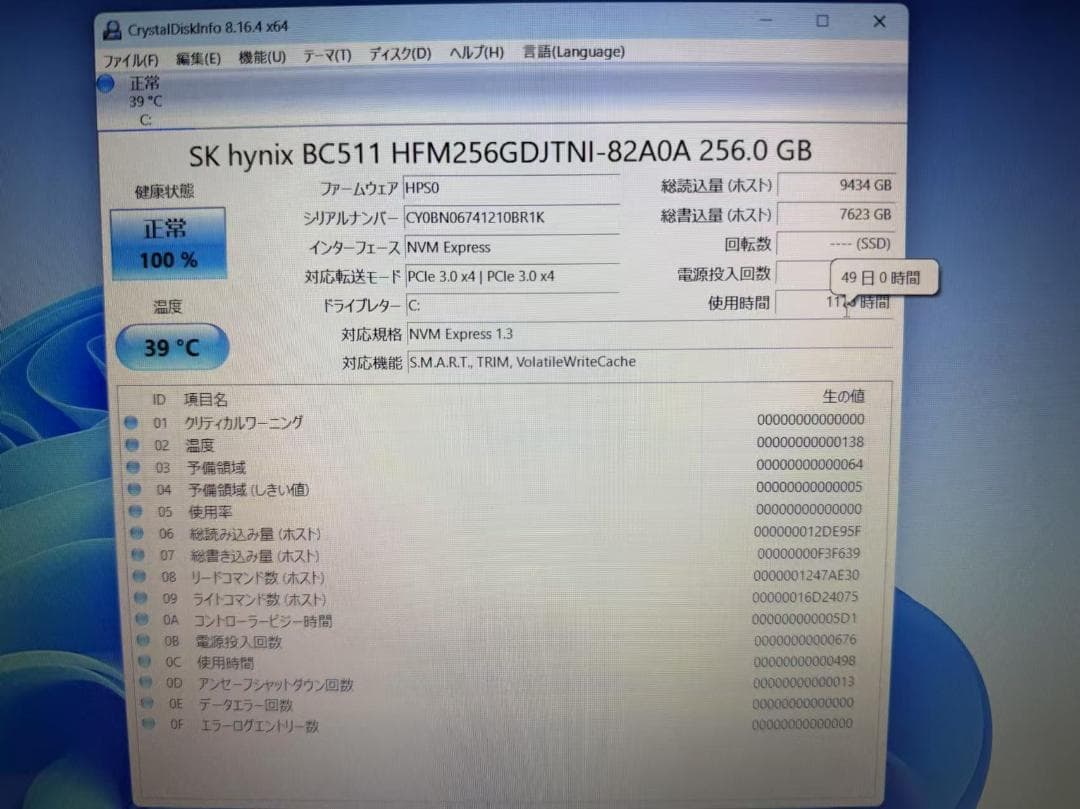Open the テーマ(T) menu

point(325,57)
